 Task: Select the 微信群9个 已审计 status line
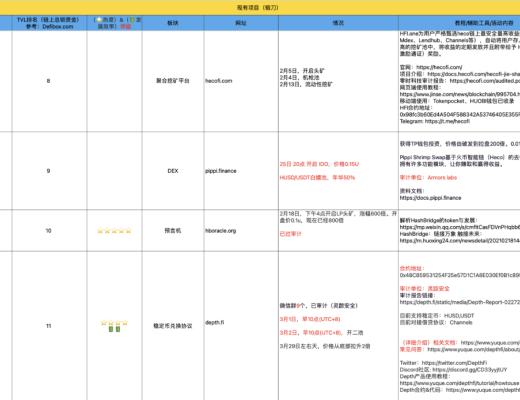[319, 305]
